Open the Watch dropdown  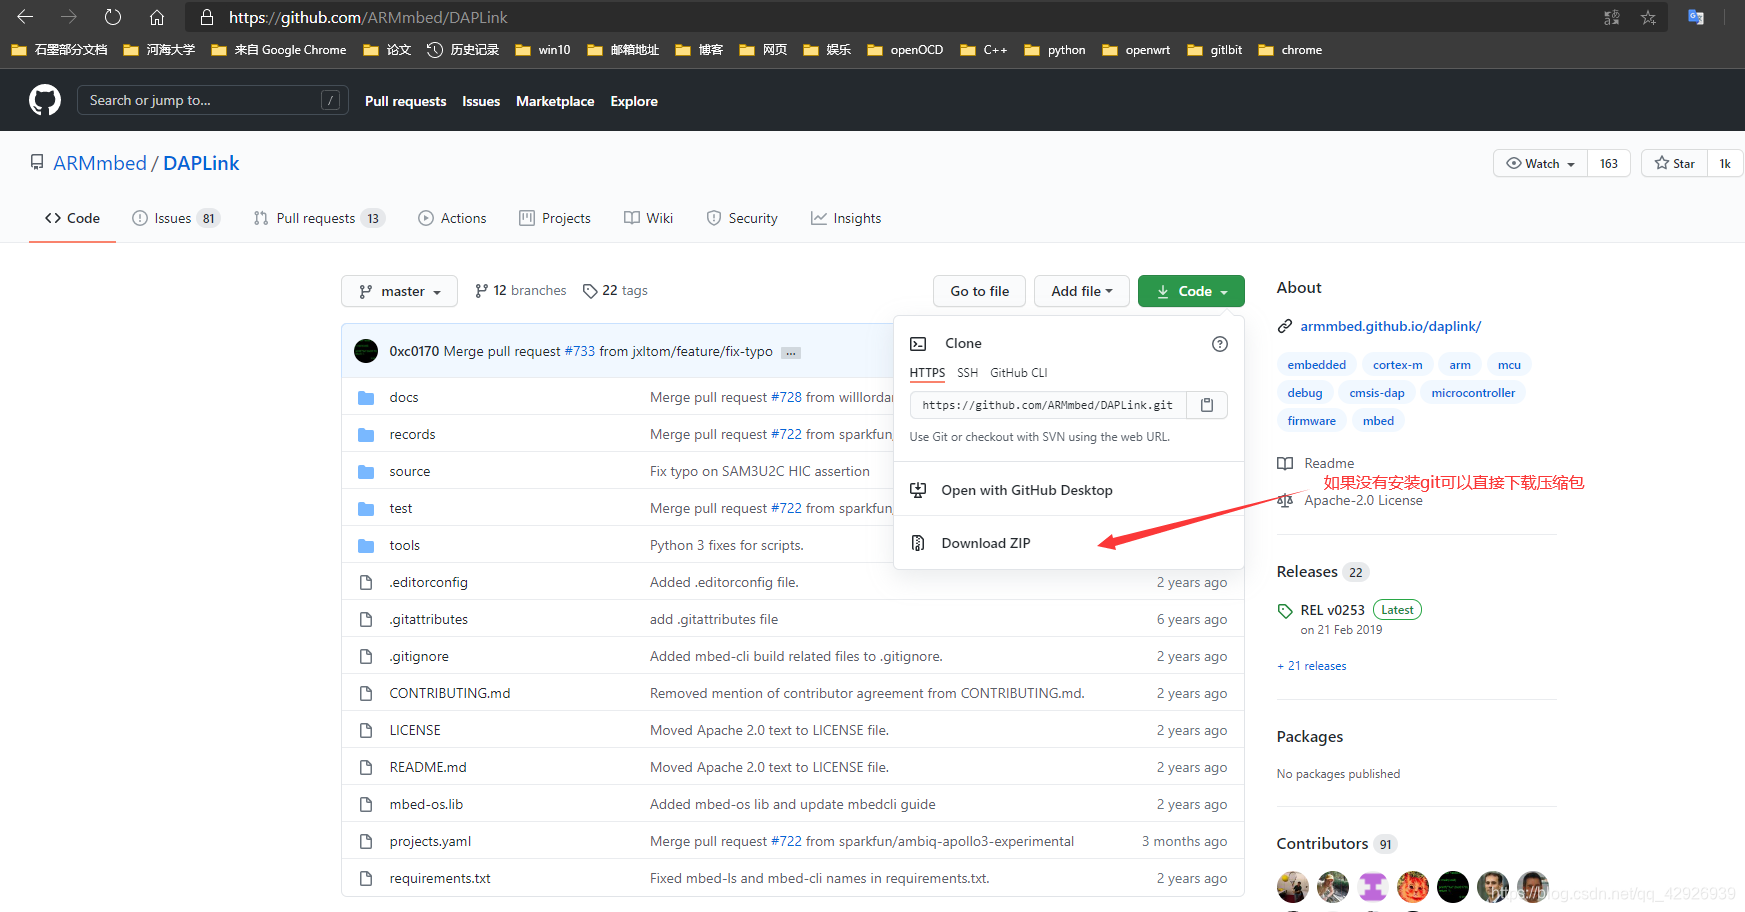(x=1540, y=163)
